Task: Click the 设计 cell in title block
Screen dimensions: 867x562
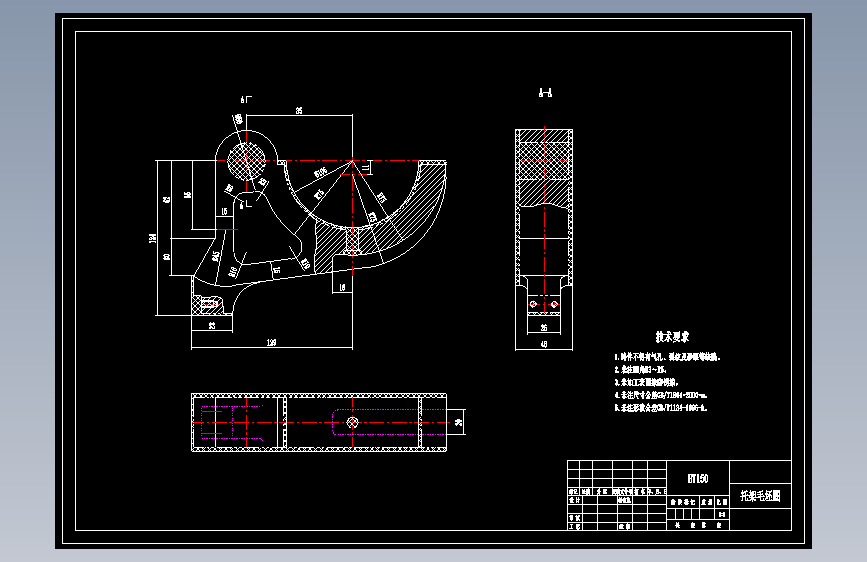Action: click(575, 500)
